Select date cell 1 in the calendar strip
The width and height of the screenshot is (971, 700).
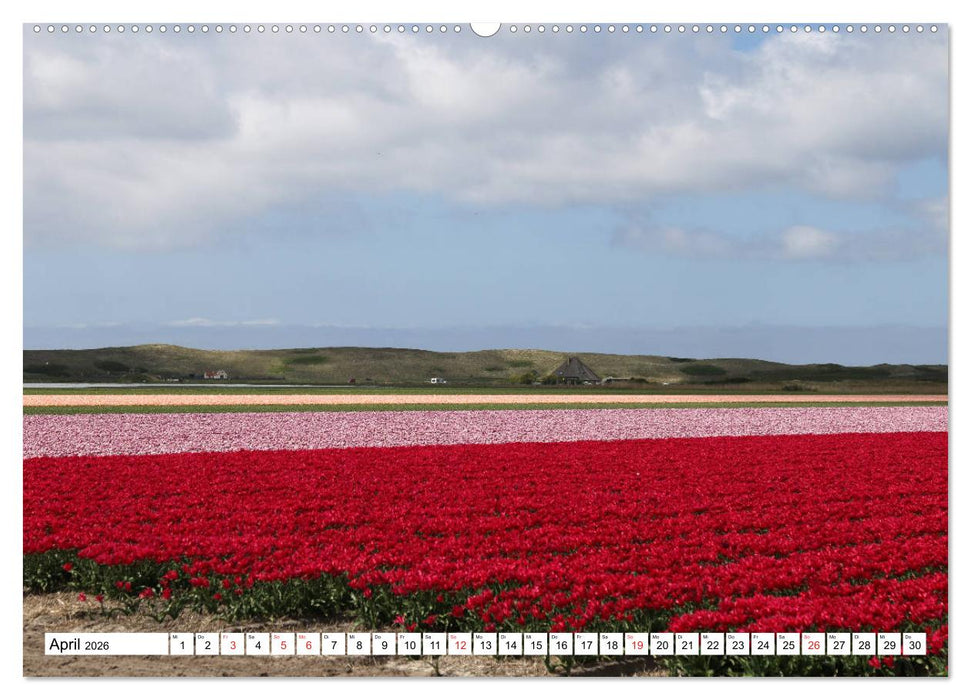[181, 644]
